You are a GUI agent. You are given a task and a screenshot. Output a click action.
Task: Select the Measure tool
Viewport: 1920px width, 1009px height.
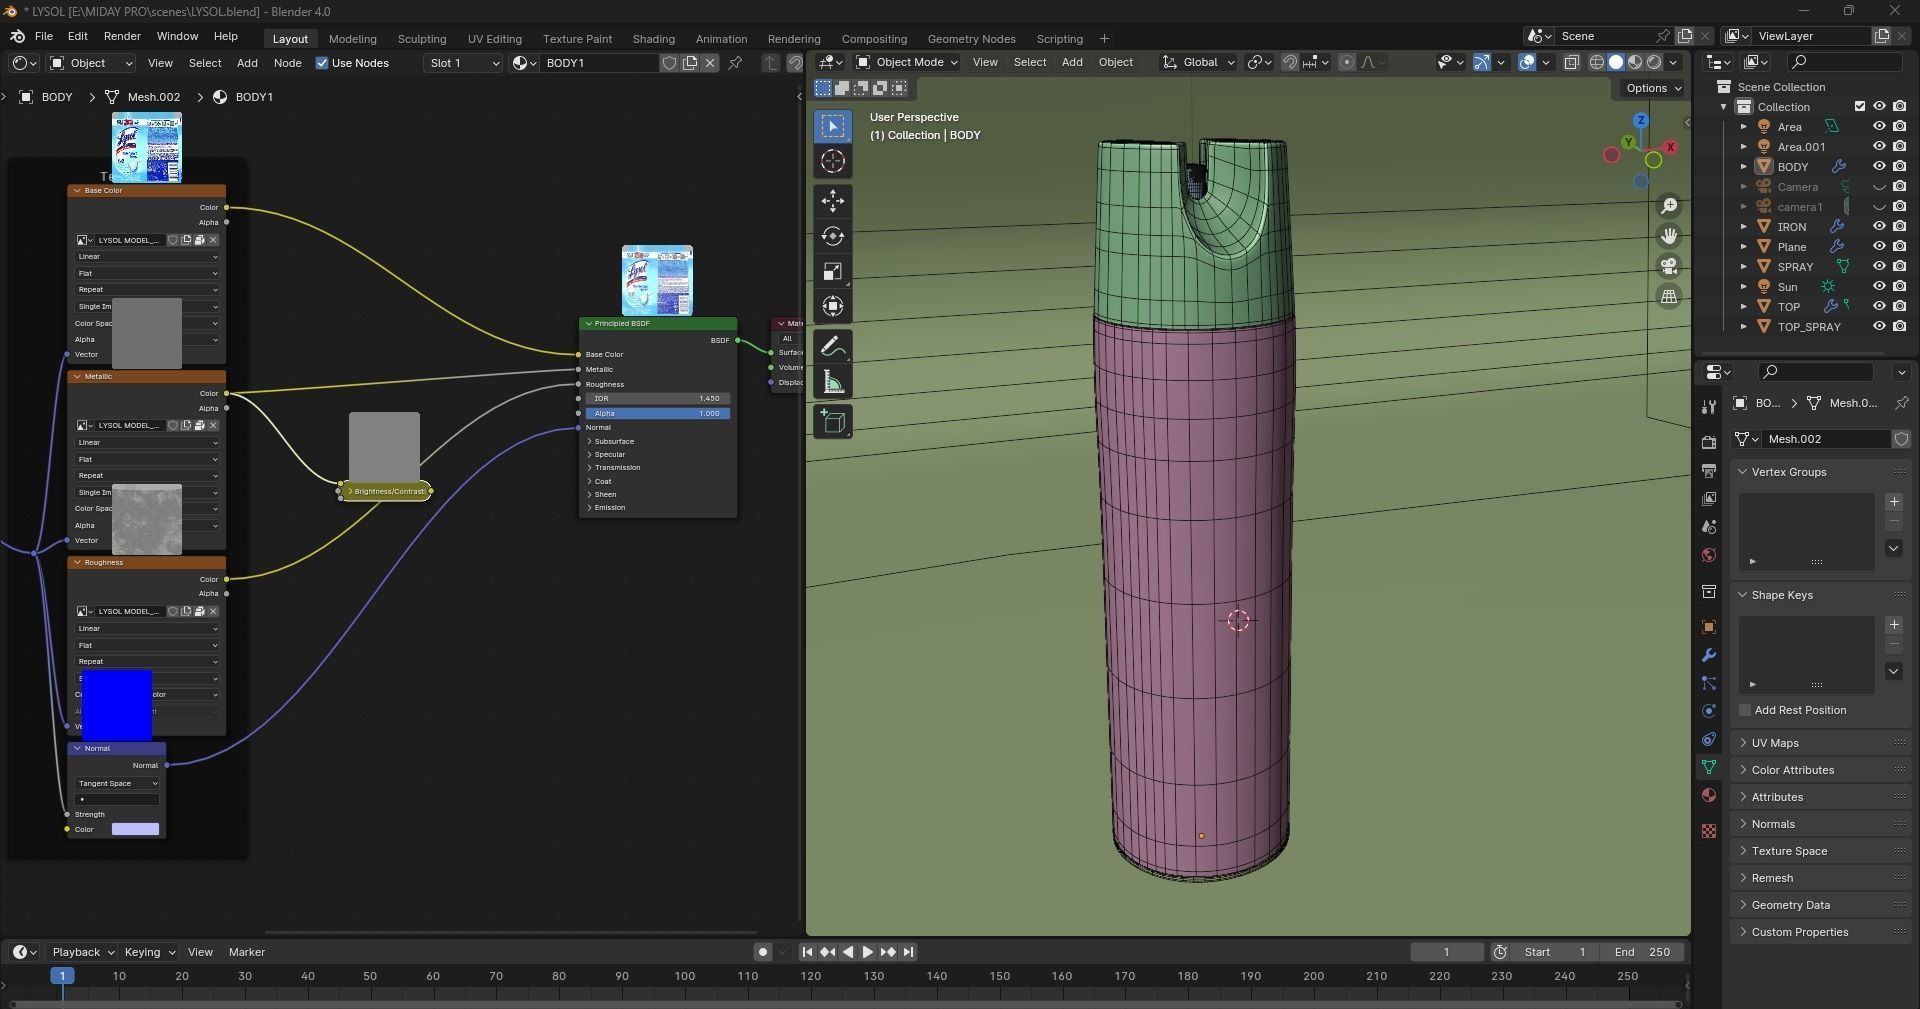tap(833, 382)
